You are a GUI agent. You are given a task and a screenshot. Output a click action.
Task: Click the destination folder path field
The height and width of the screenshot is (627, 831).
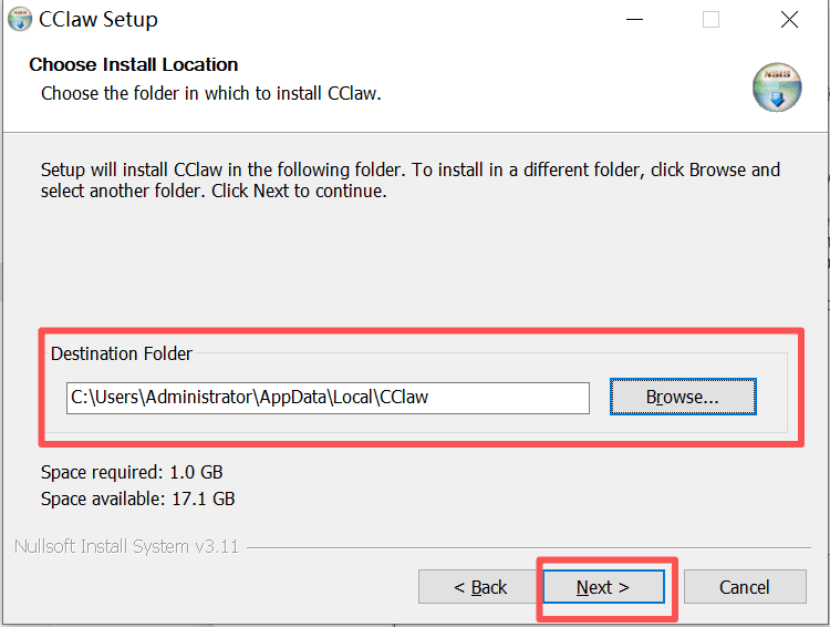pyautogui.click(x=328, y=397)
